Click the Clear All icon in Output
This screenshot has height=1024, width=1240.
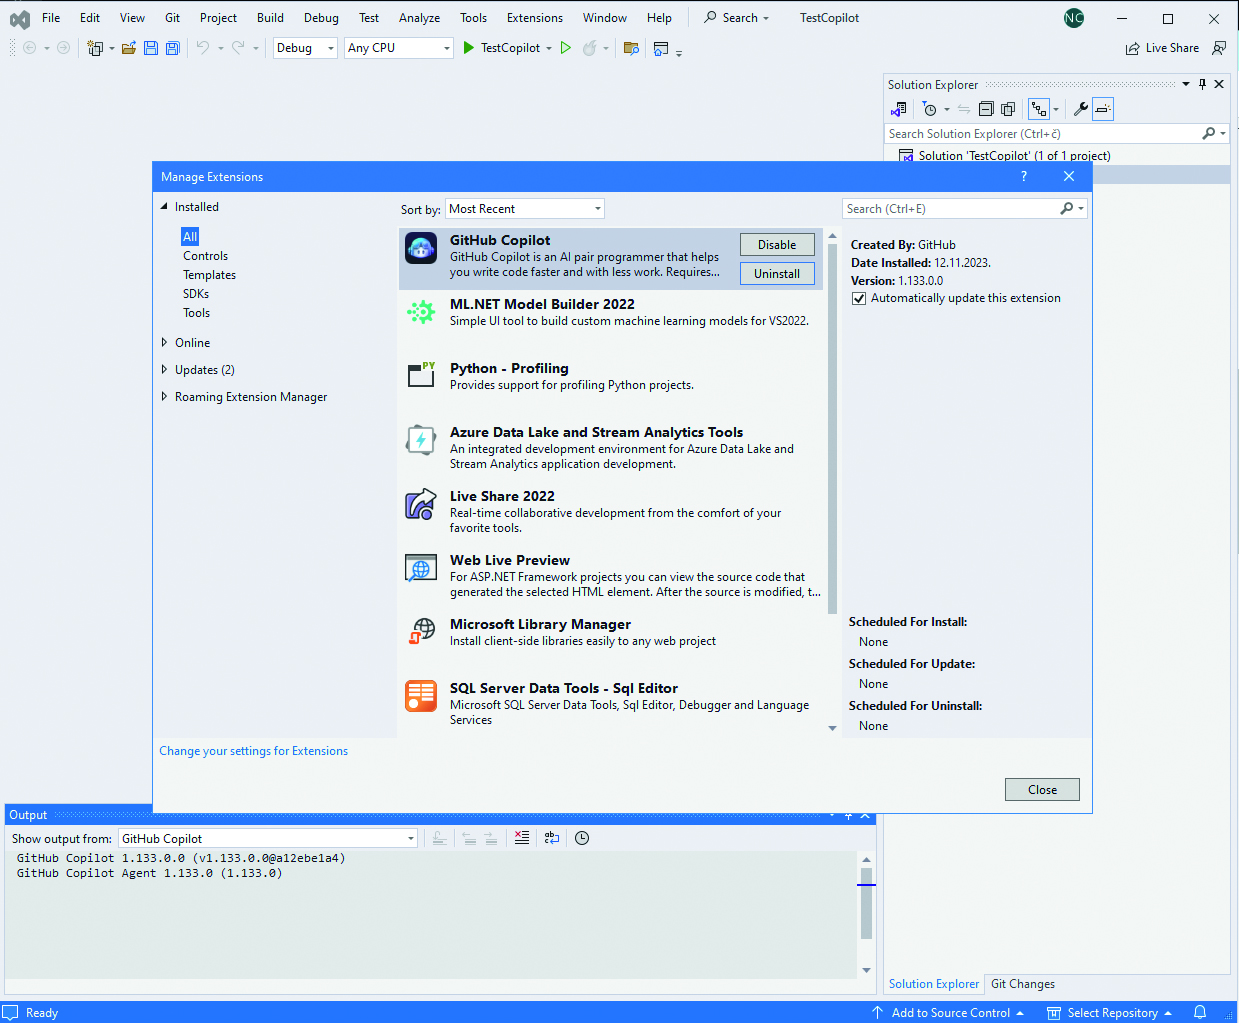click(522, 838)
